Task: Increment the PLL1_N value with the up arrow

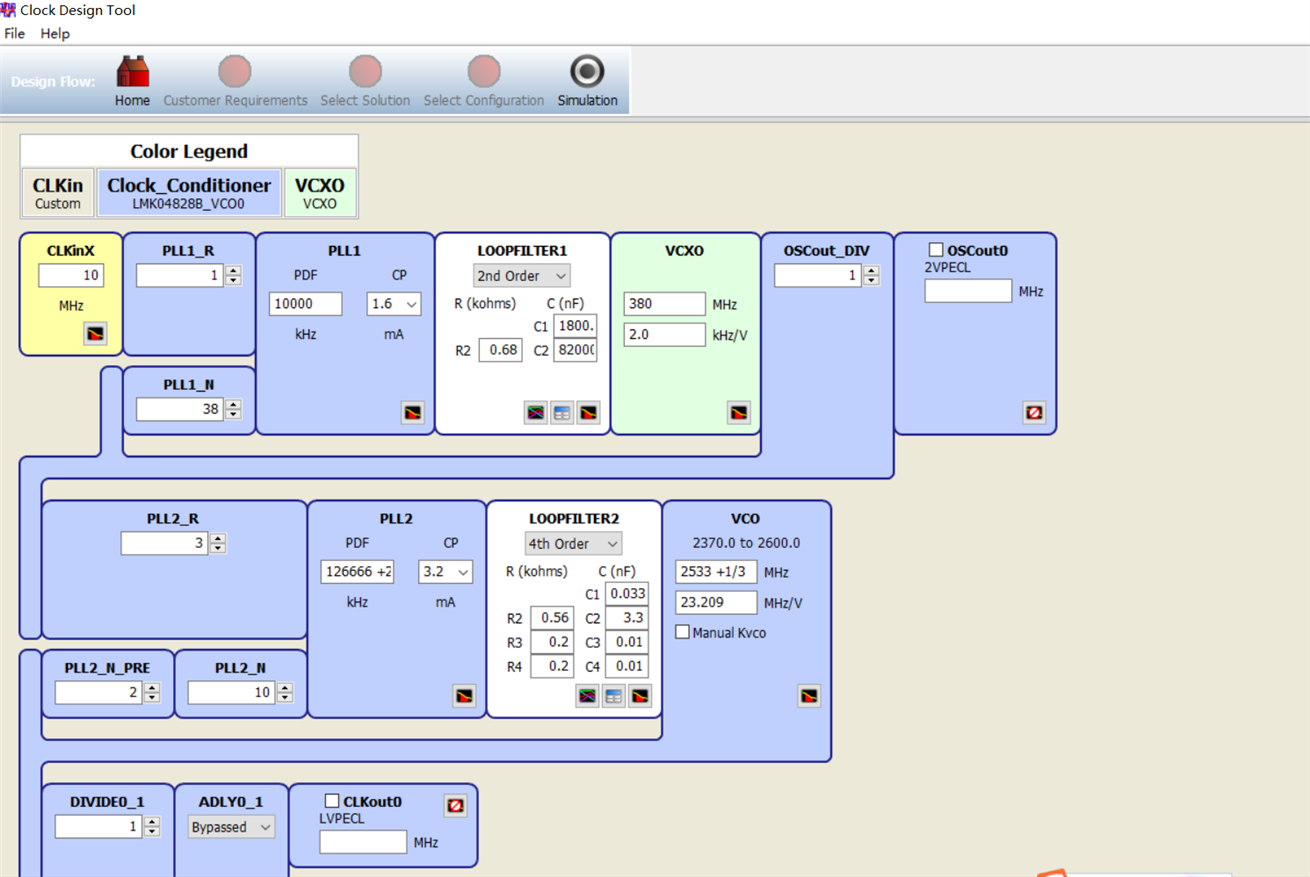Action: click(233, 404)
